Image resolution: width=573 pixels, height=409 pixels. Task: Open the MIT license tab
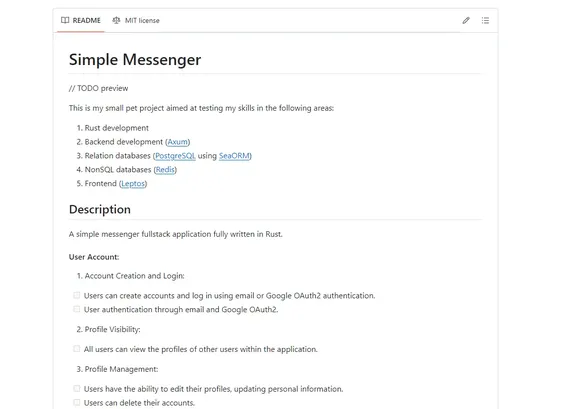(136, 20)
